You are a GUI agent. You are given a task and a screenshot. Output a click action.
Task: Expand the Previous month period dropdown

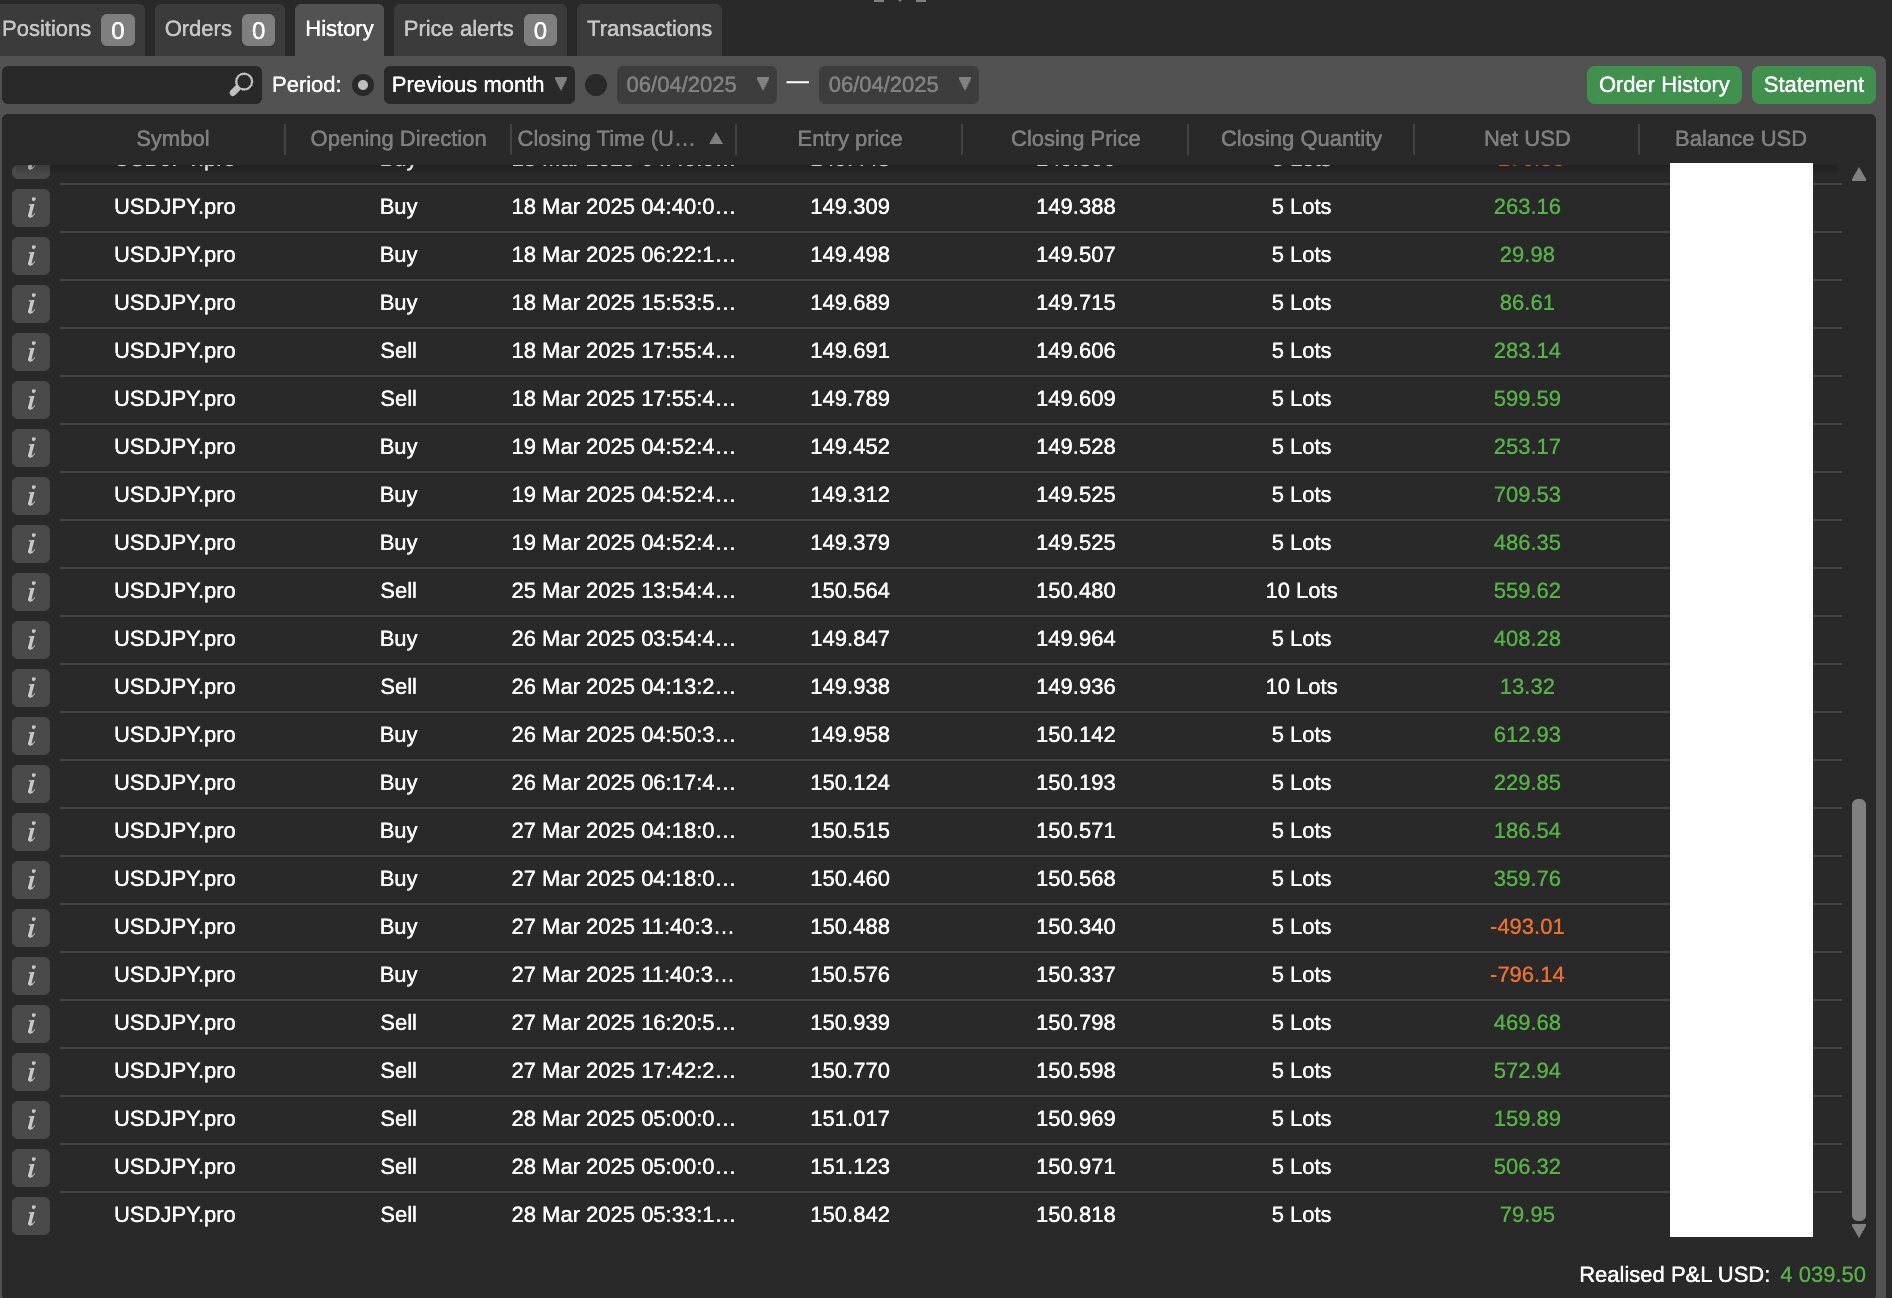pos(478,85)
